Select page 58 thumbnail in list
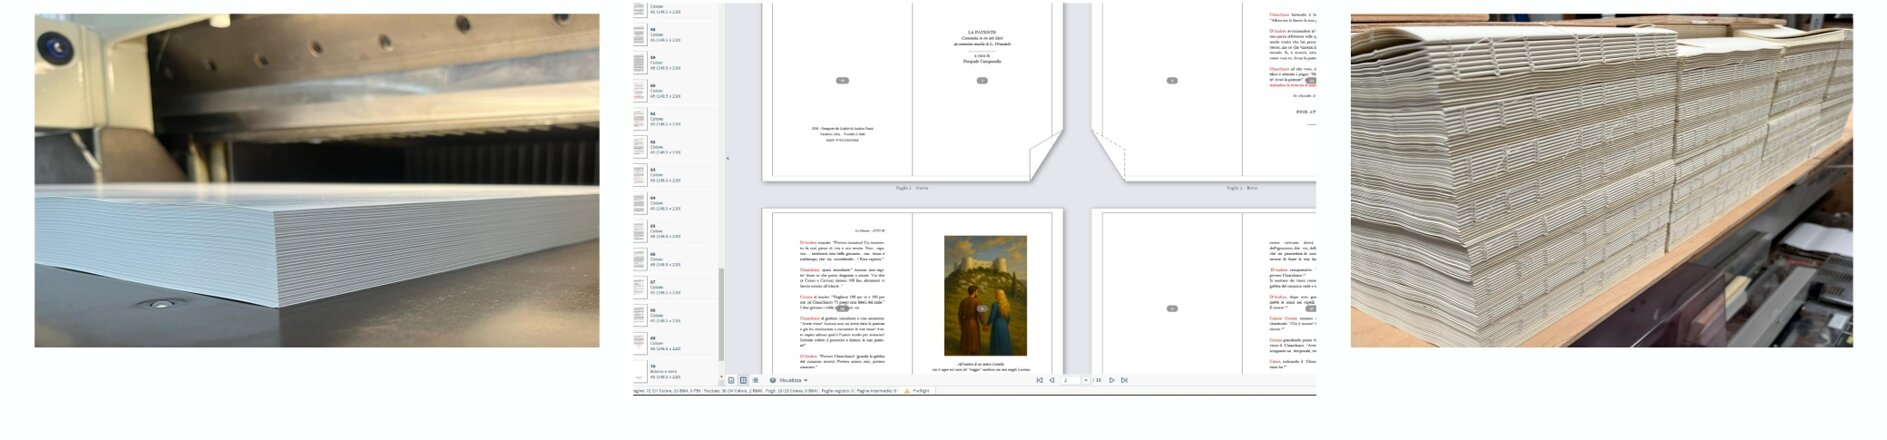This screenshot has height=440, width=1887. (x=640, y=35)
